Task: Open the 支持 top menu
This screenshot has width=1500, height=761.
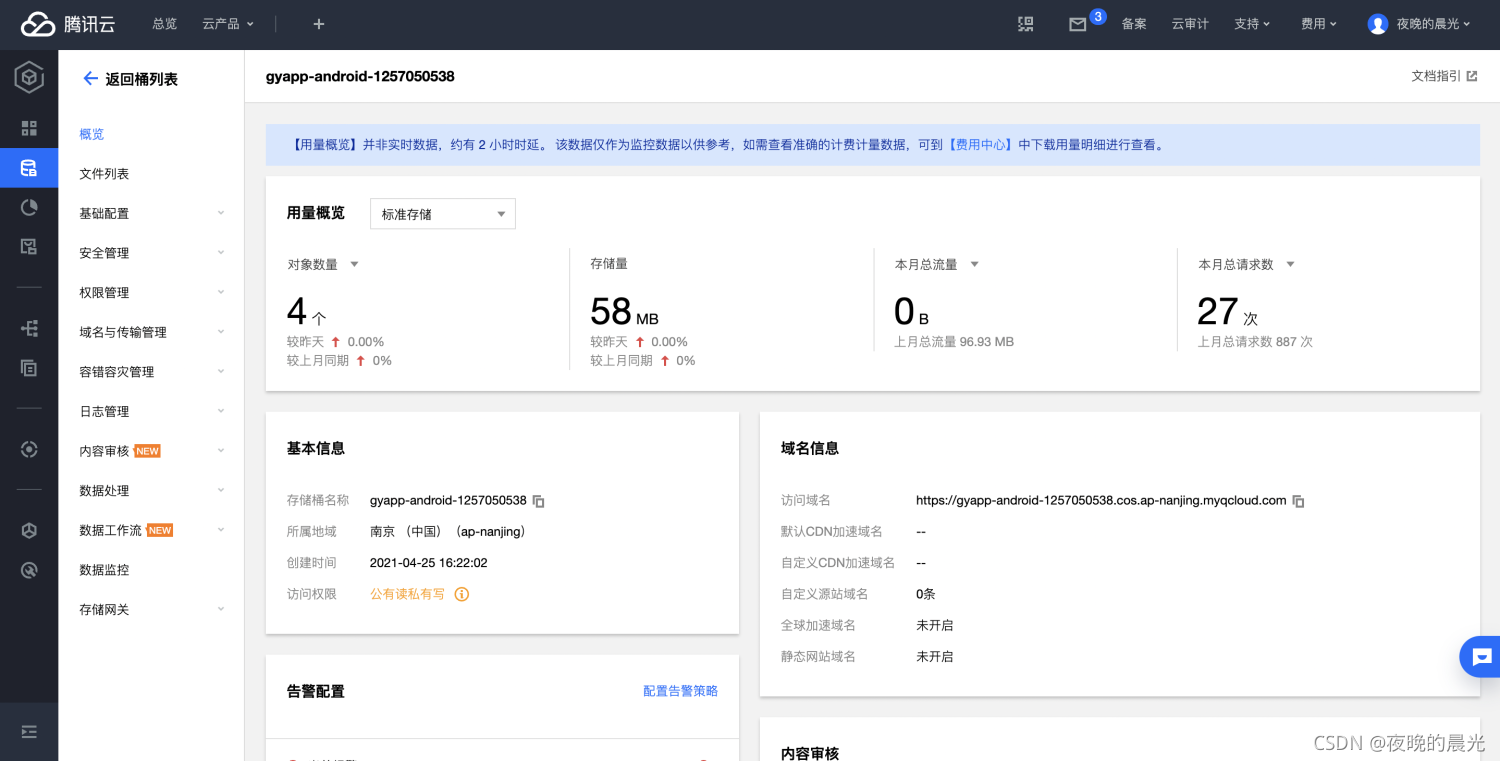Action: (1252, 24)
